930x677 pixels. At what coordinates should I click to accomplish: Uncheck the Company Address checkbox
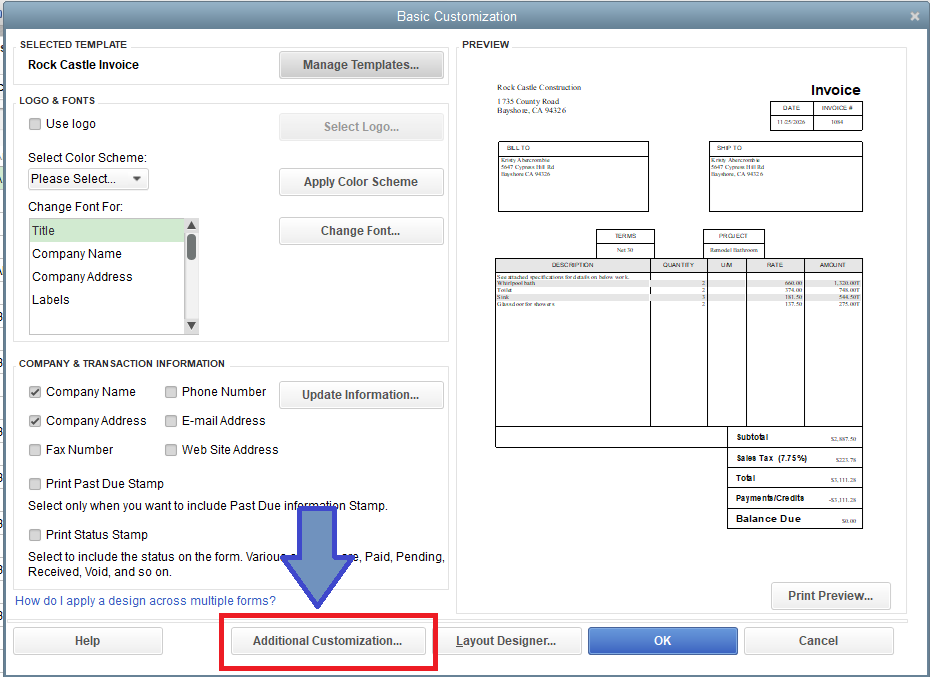(x=35, y=421)
